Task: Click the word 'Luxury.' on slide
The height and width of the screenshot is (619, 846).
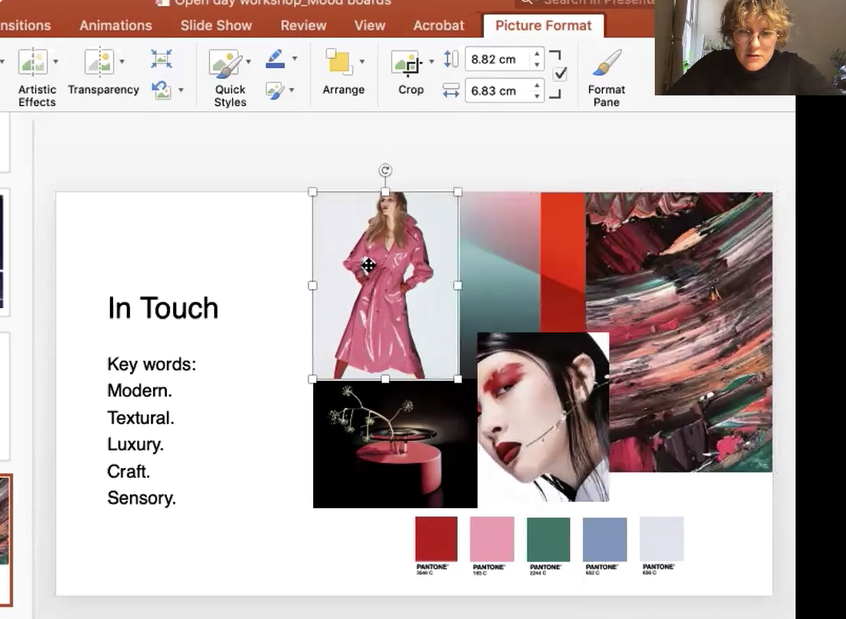Action: [135, 444]
